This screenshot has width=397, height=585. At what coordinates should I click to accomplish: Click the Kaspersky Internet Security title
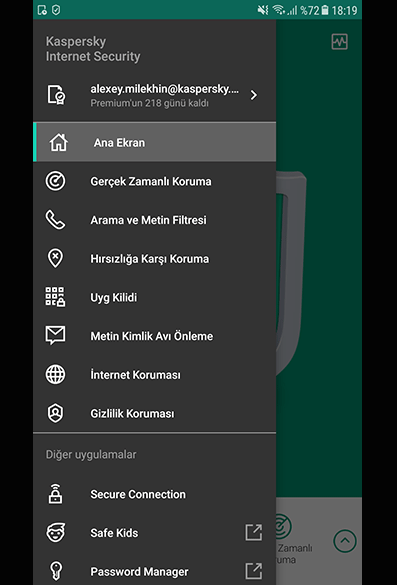[93, 49]
